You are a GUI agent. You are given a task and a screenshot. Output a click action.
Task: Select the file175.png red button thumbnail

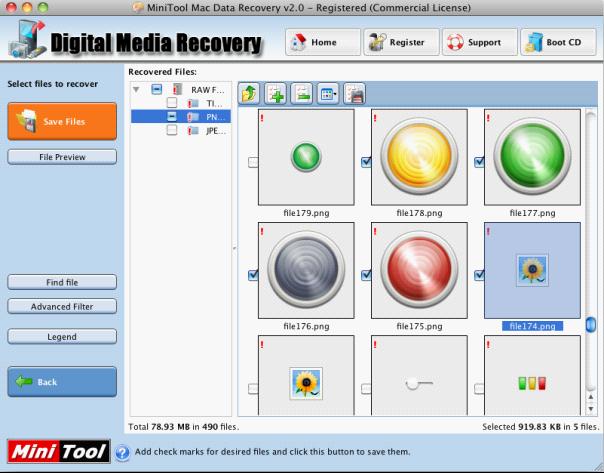[x=419, y=270]
